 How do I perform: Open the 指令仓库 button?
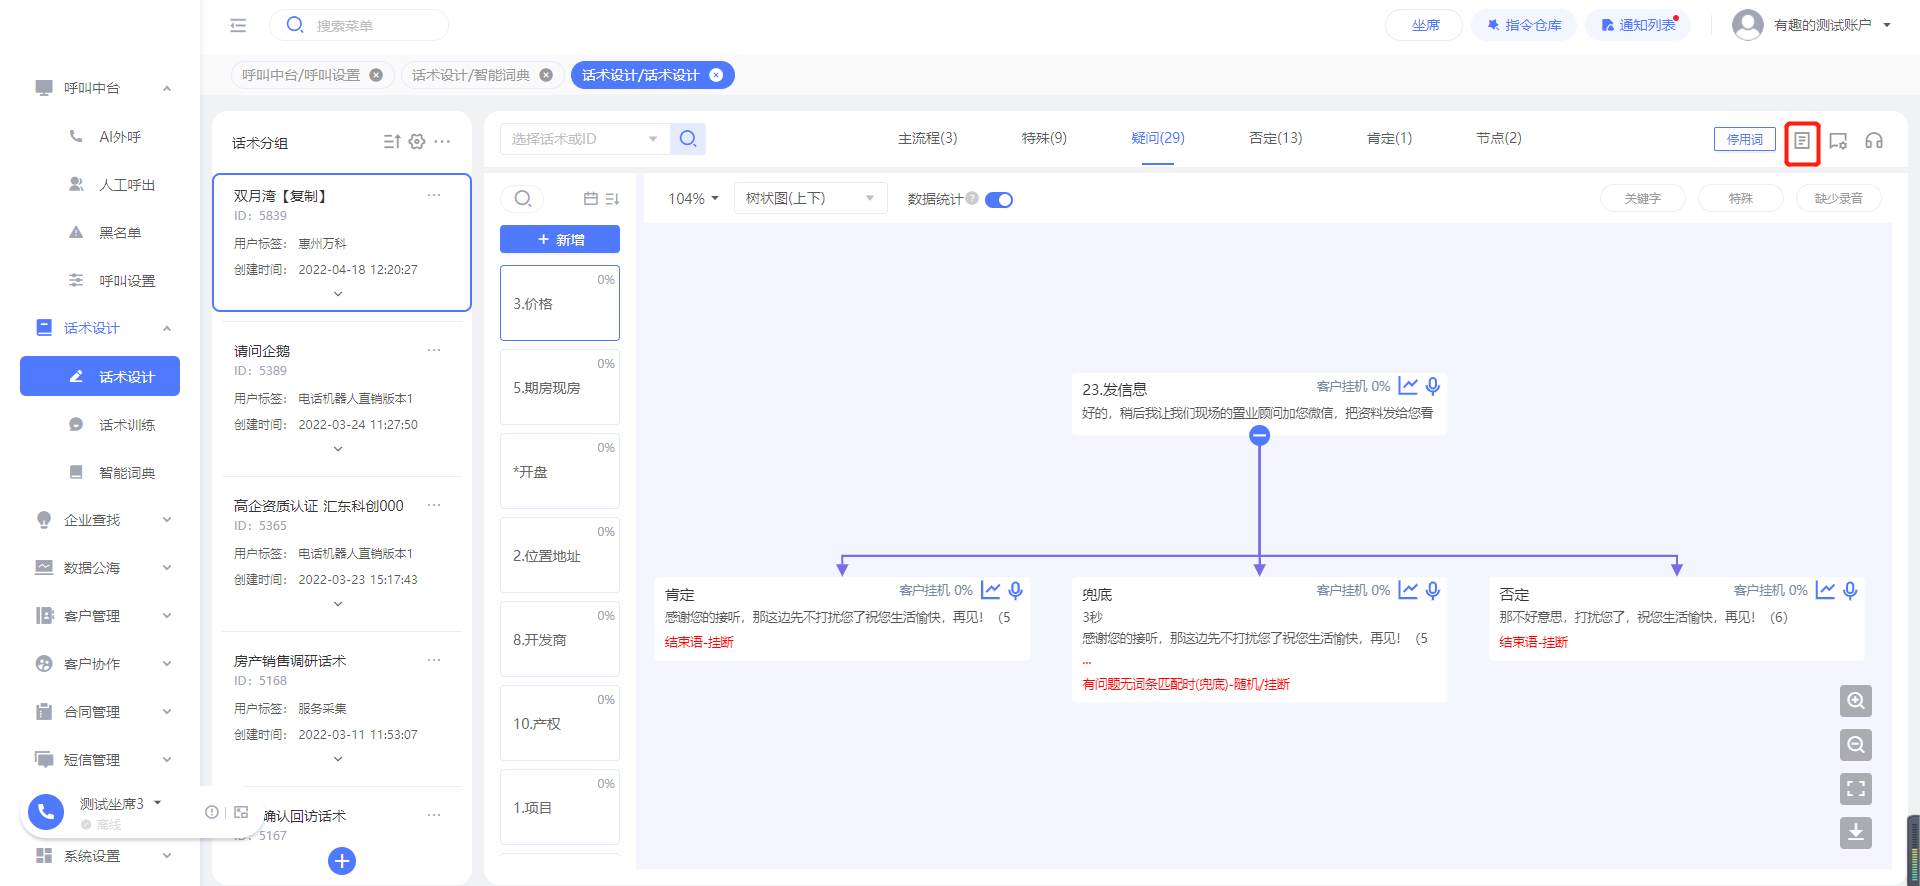(x=1524, y=25)
